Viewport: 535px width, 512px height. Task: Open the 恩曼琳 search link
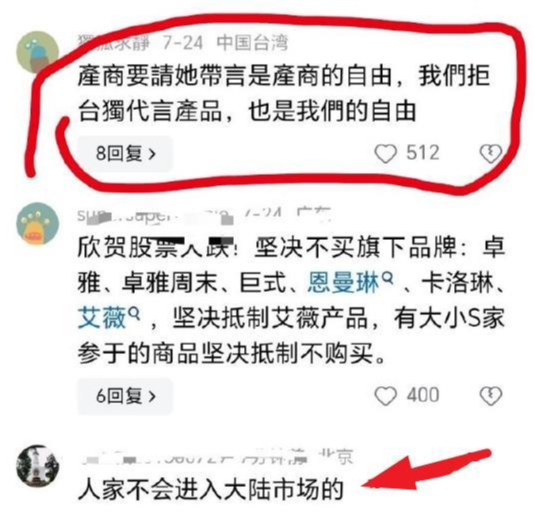click(343, 283)
